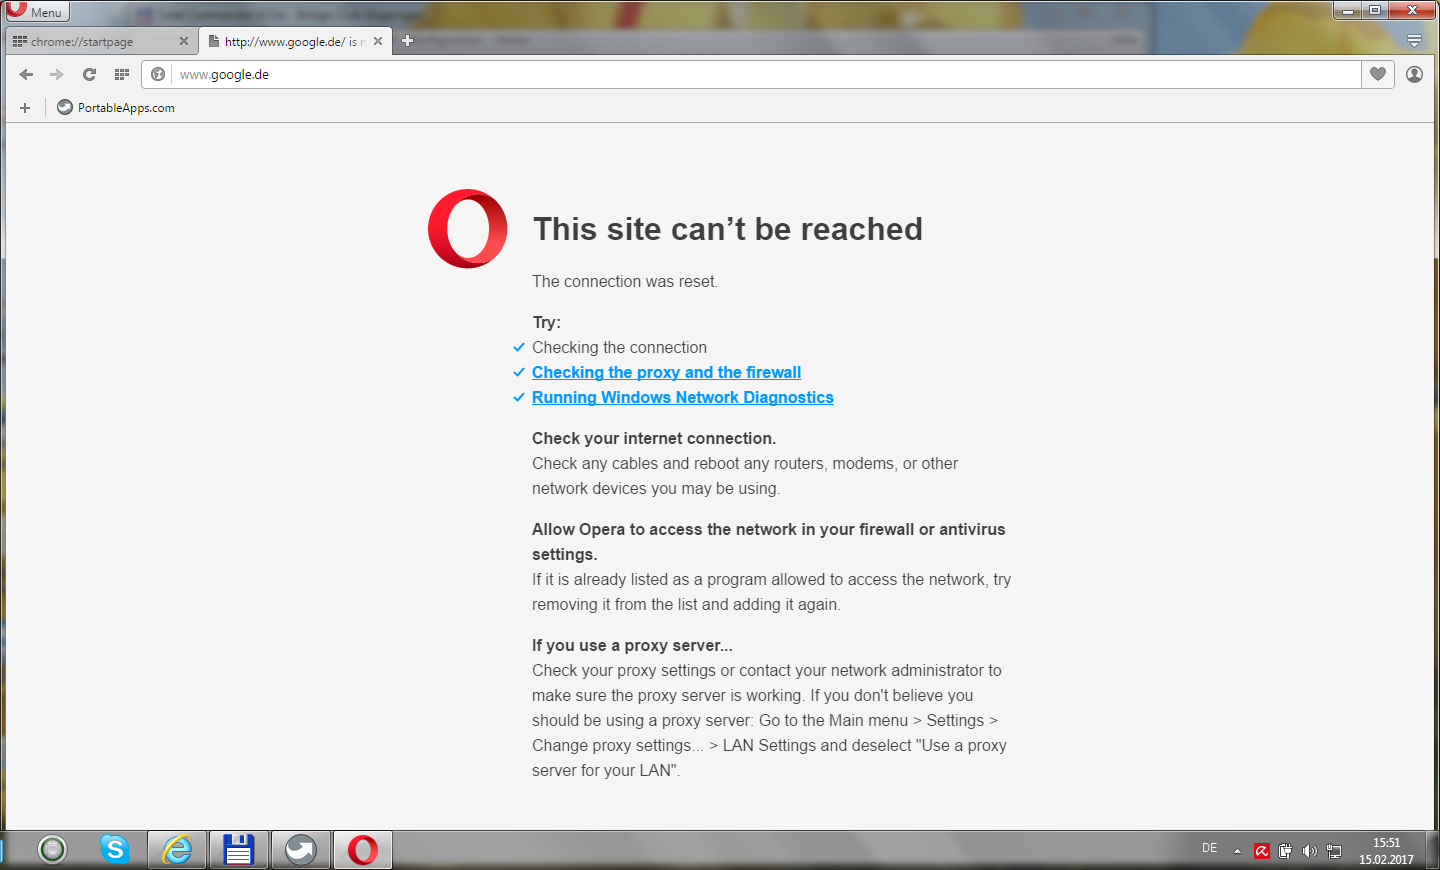Image resolution: width=1440 pixels, height=870 pixels.
Task: Open the tab menu list icon
Action: (1414, 41)
